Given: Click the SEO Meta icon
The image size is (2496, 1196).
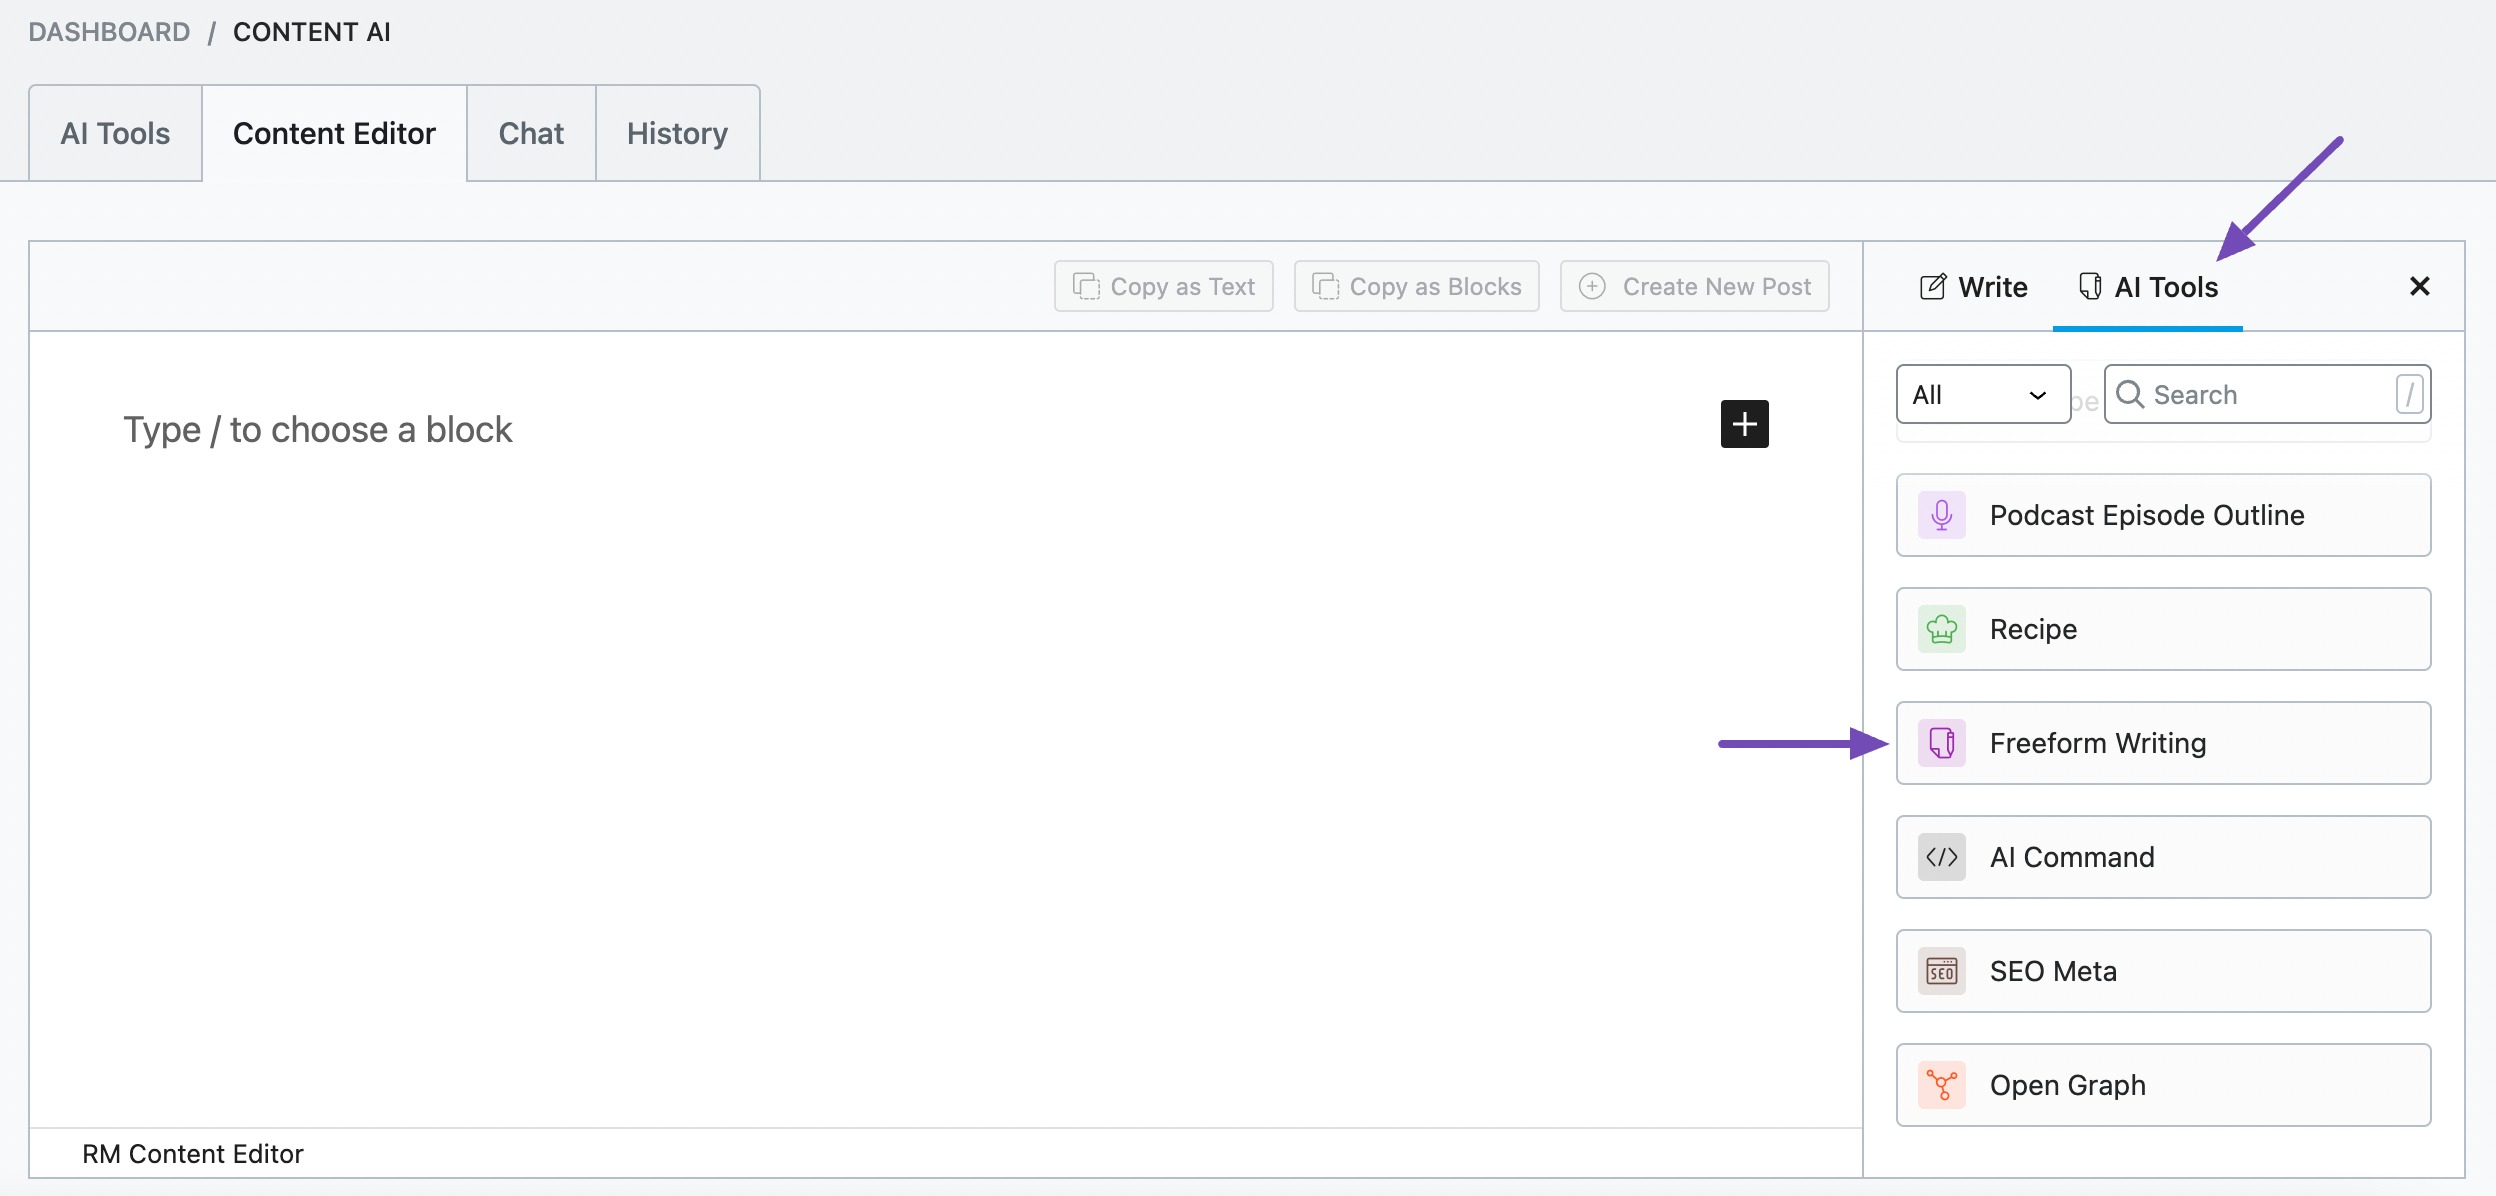Looking at the screenshot, I should click(x=1941, y=971).
